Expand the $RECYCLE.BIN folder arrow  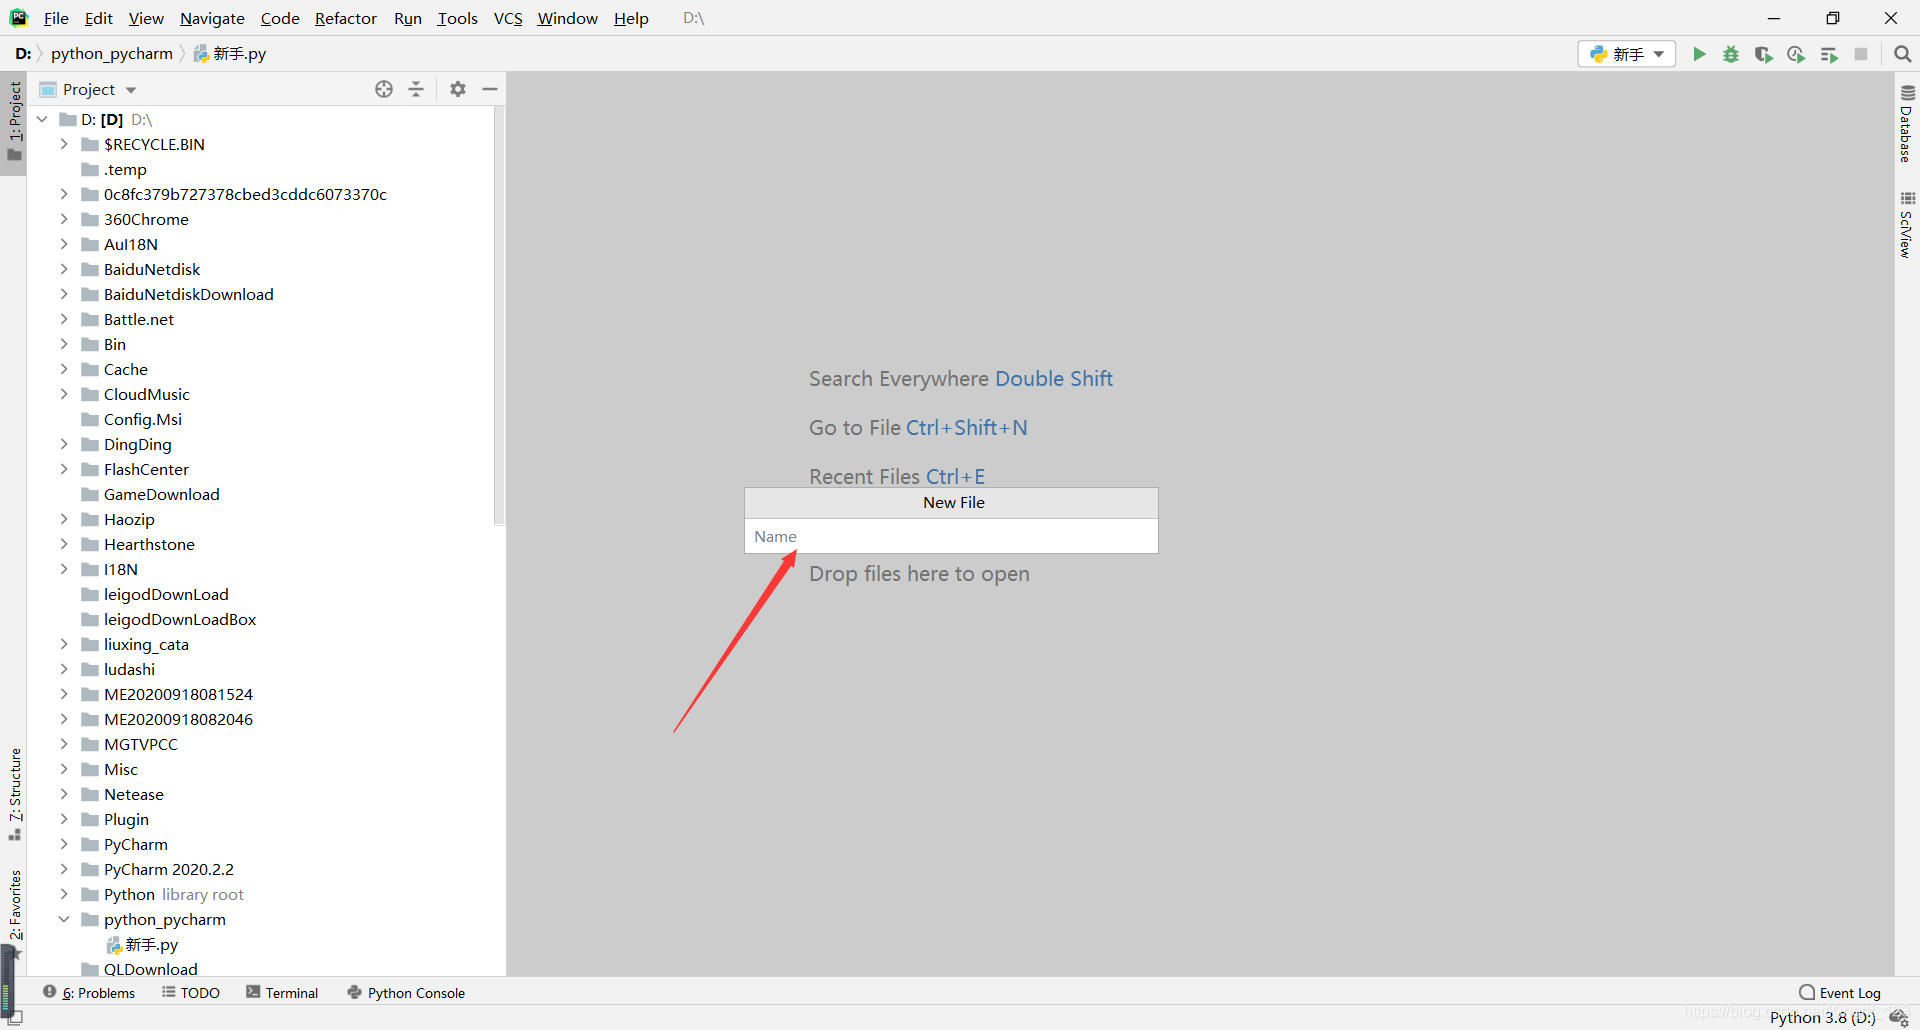pos(64,144)
